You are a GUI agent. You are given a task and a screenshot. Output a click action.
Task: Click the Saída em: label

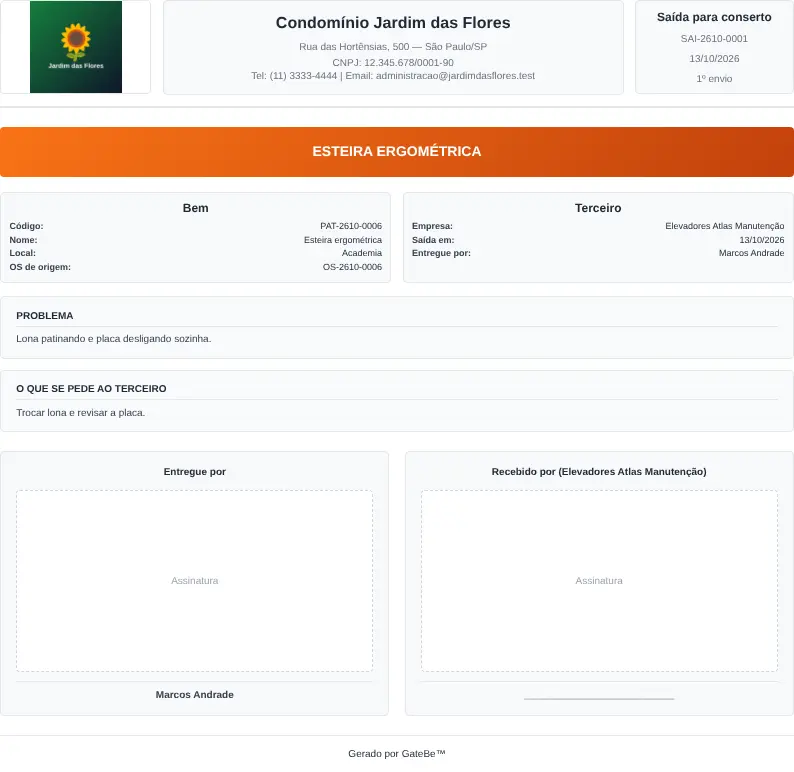433,240
